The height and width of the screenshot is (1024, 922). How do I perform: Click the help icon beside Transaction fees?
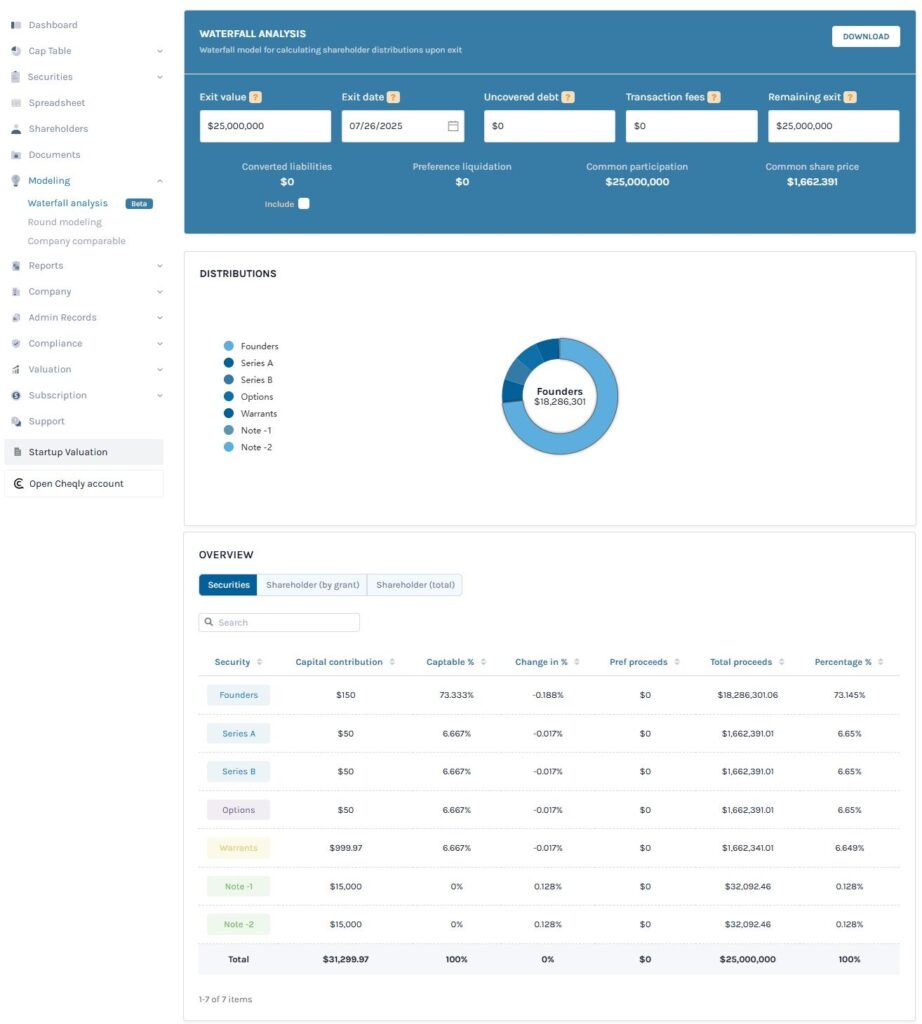[x=714, y=97]
